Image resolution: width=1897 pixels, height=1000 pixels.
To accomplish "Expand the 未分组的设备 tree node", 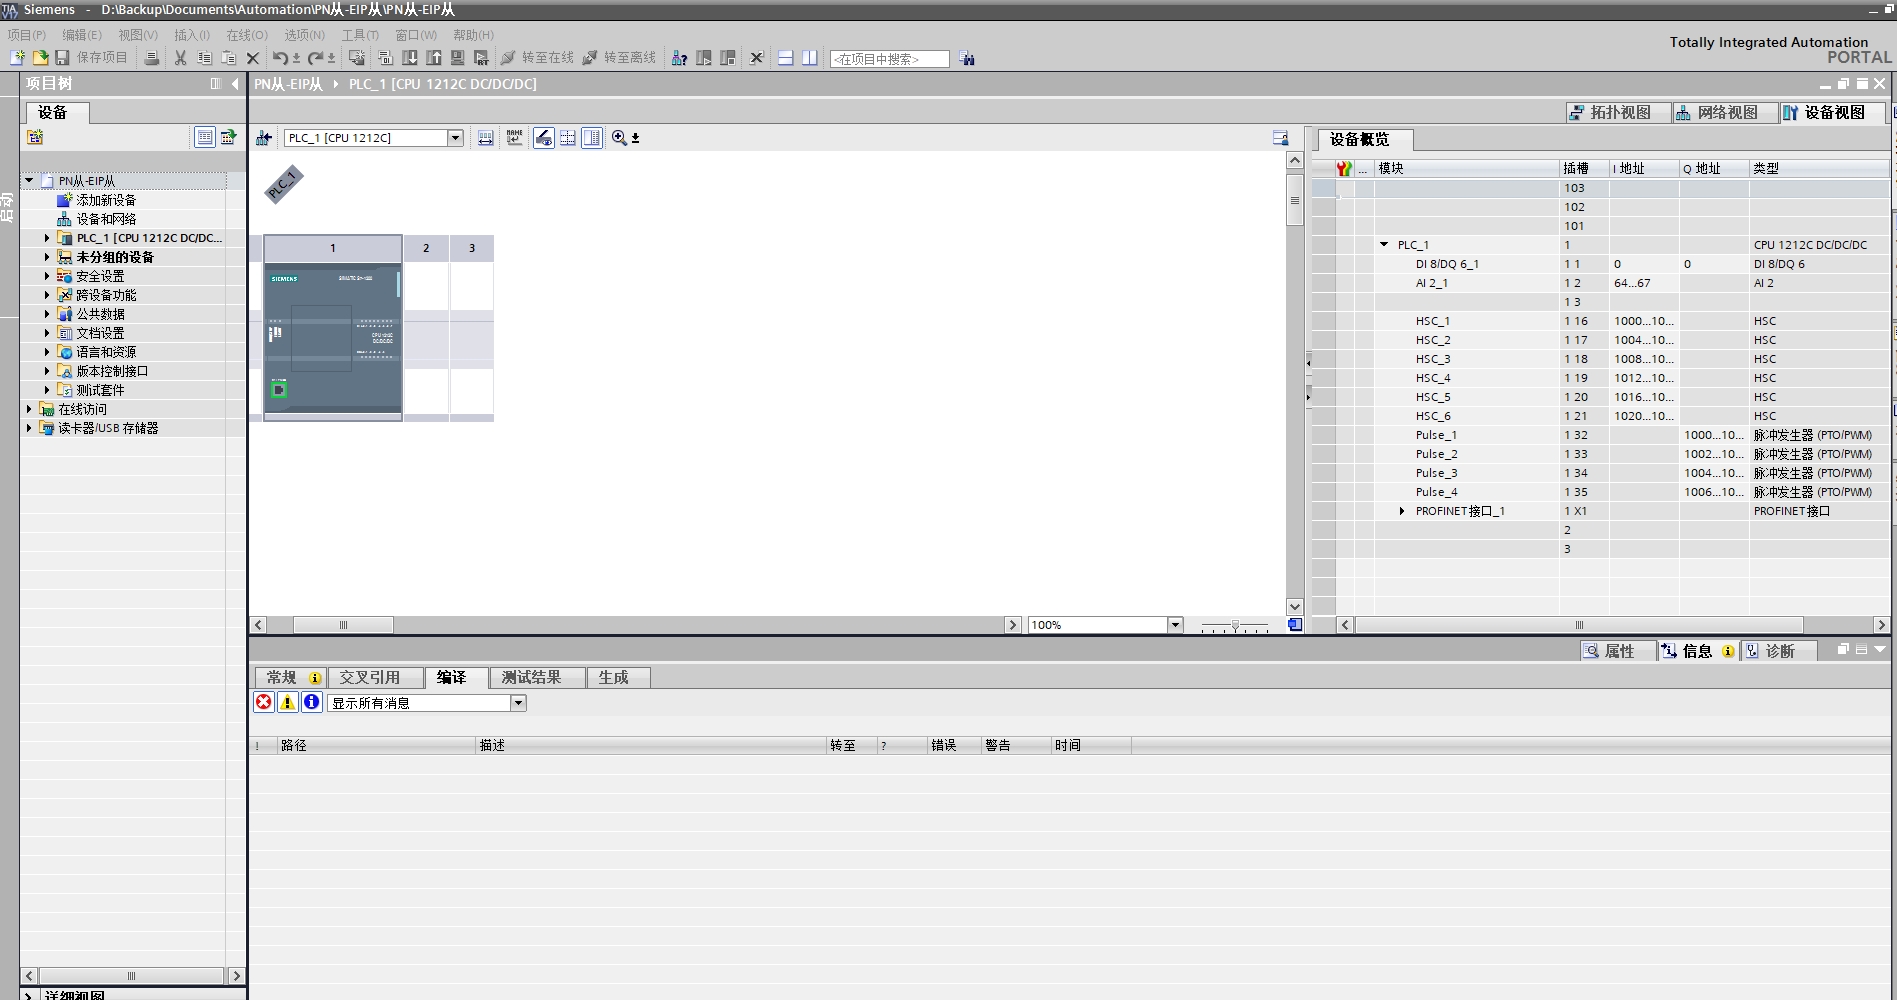I will [47, 257].
